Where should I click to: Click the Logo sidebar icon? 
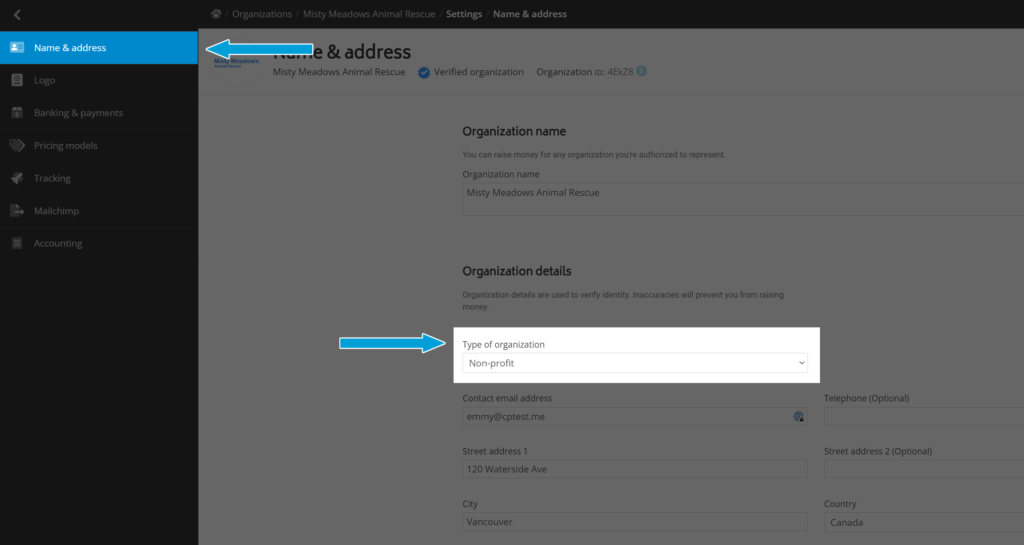(x=17, y=80)
